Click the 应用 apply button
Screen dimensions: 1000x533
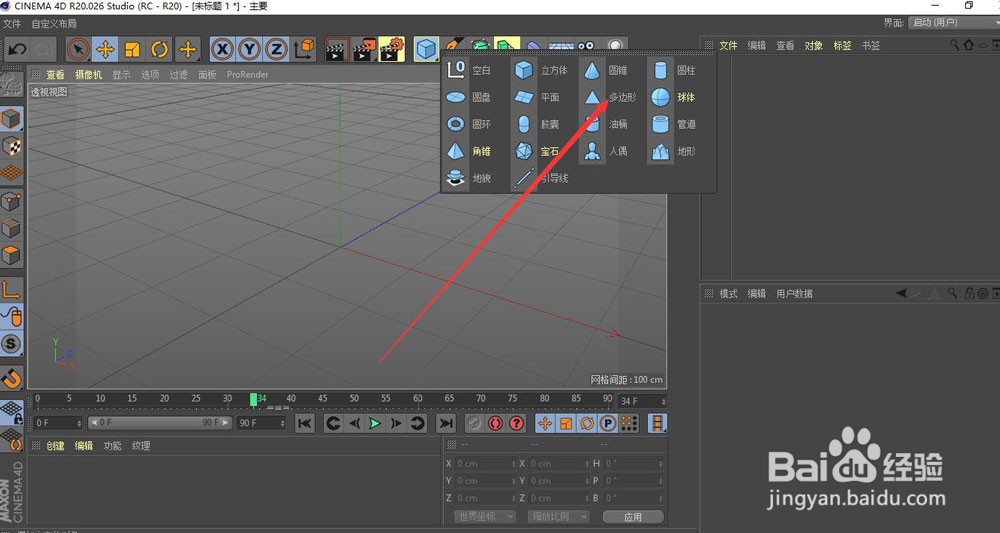pyautogui.click(x=633, y=516)
